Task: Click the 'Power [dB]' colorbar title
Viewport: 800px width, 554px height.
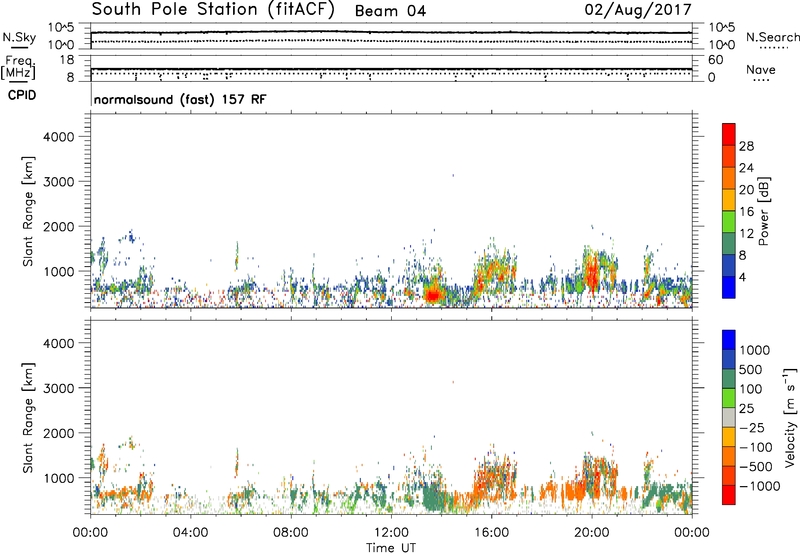Action: (764, 211)
